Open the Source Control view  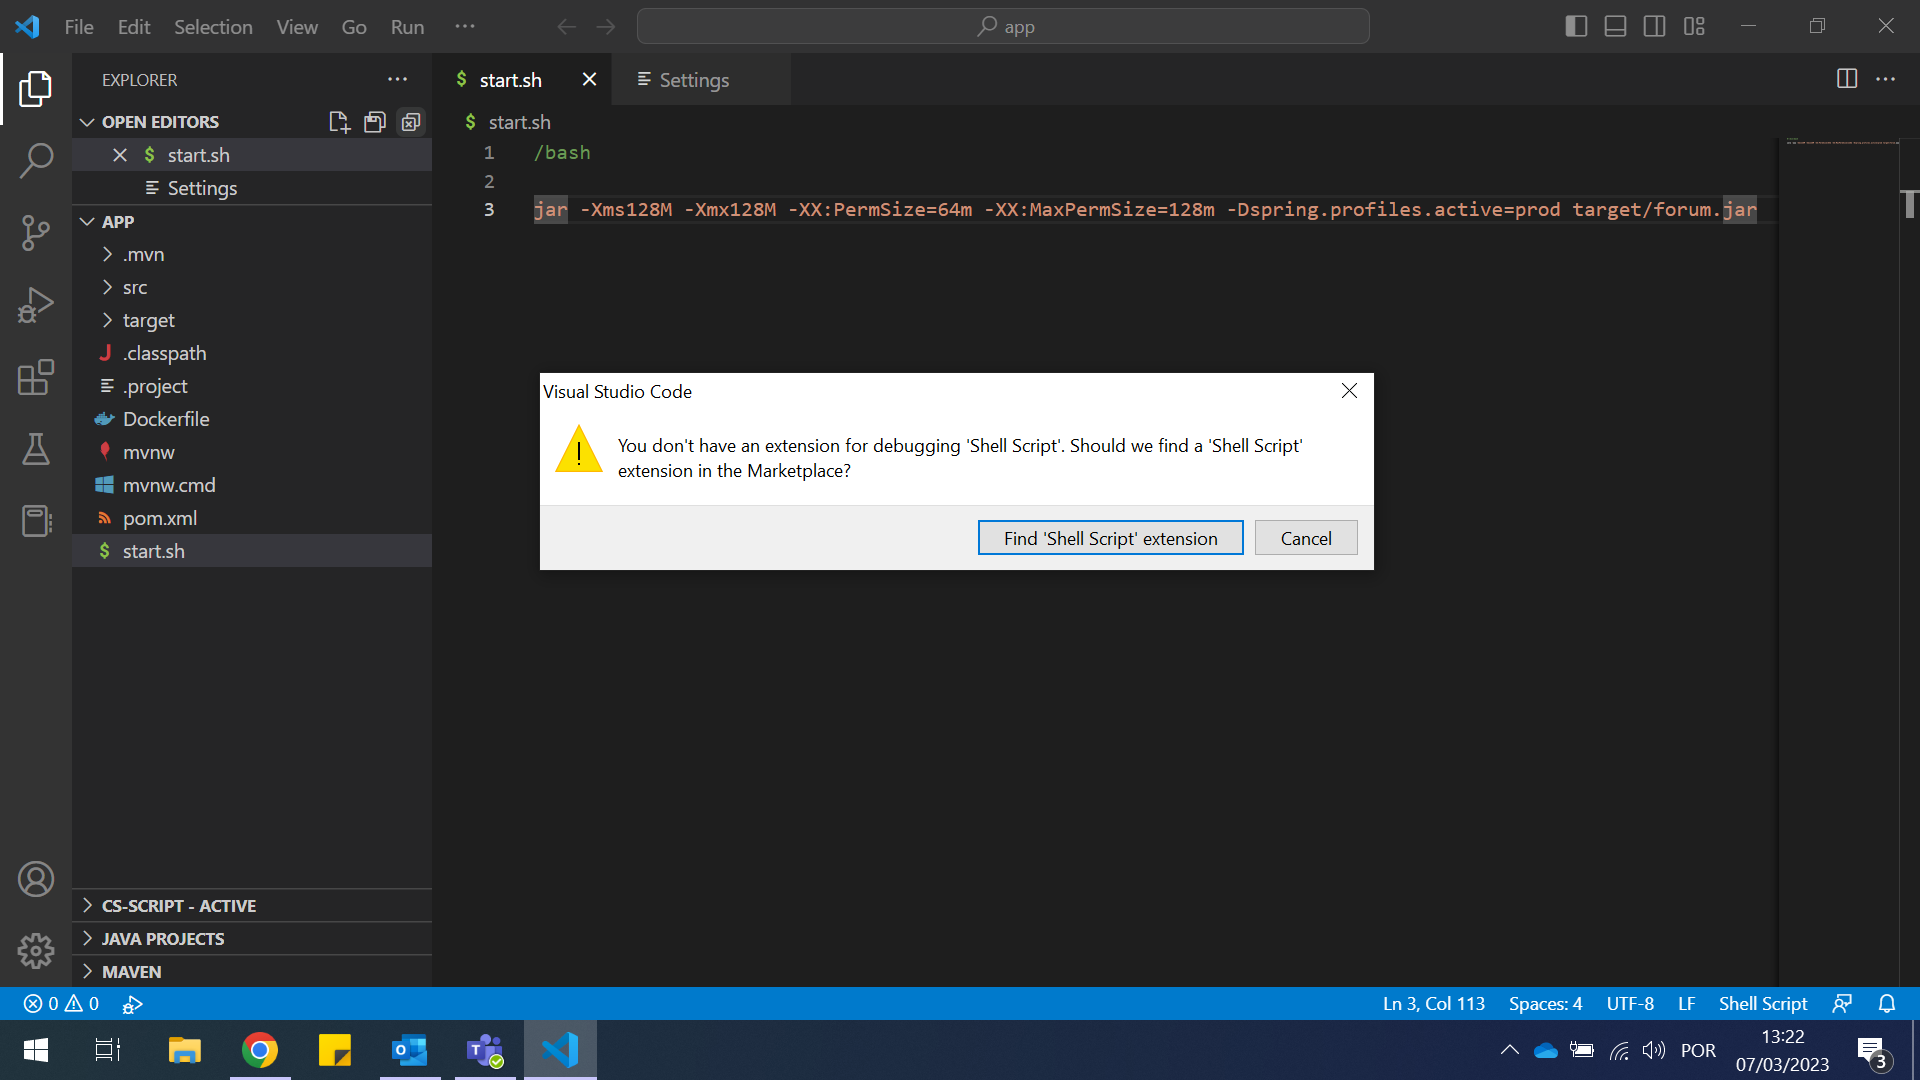pyautogui.click(x=36, y=233)
